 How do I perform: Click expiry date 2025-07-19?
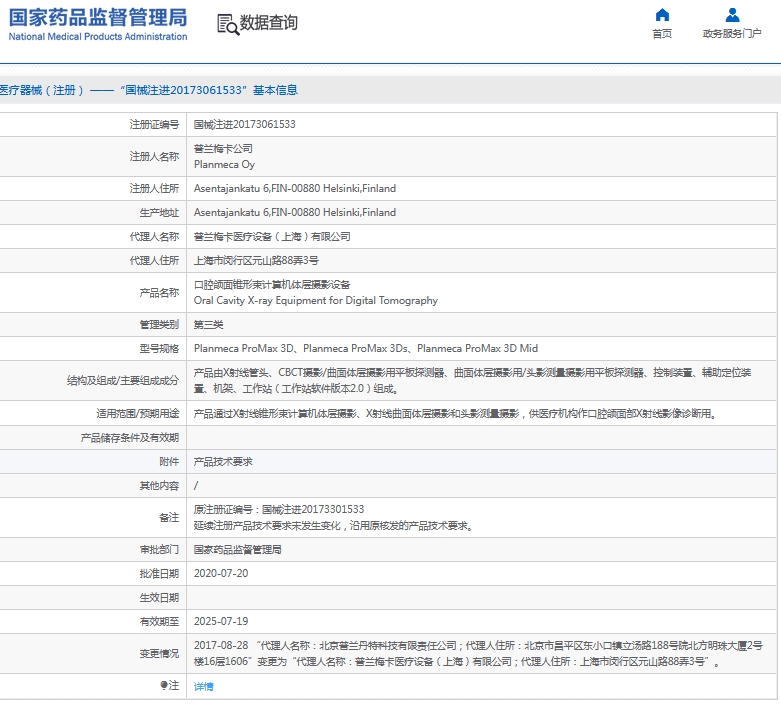(x=221, y=621)
